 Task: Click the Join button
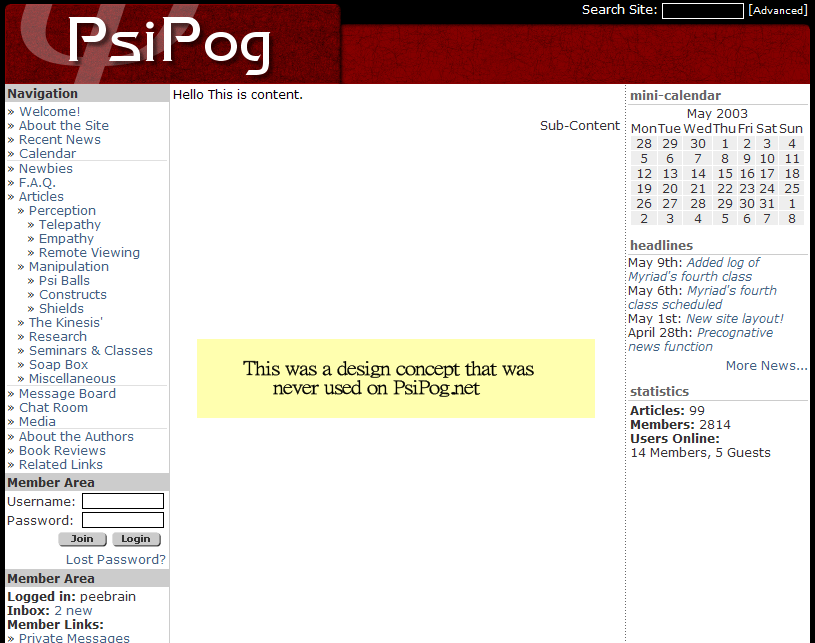click(x=82, y=539)
